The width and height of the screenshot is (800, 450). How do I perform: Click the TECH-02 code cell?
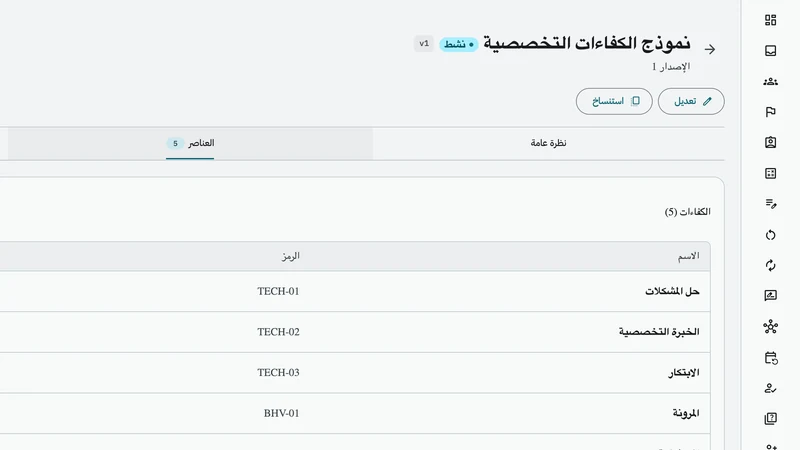click(x=278, y=332)
